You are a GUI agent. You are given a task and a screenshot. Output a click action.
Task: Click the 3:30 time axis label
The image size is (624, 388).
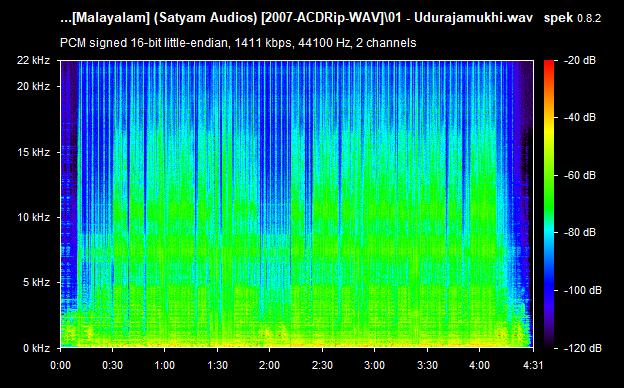pos(427,365)
